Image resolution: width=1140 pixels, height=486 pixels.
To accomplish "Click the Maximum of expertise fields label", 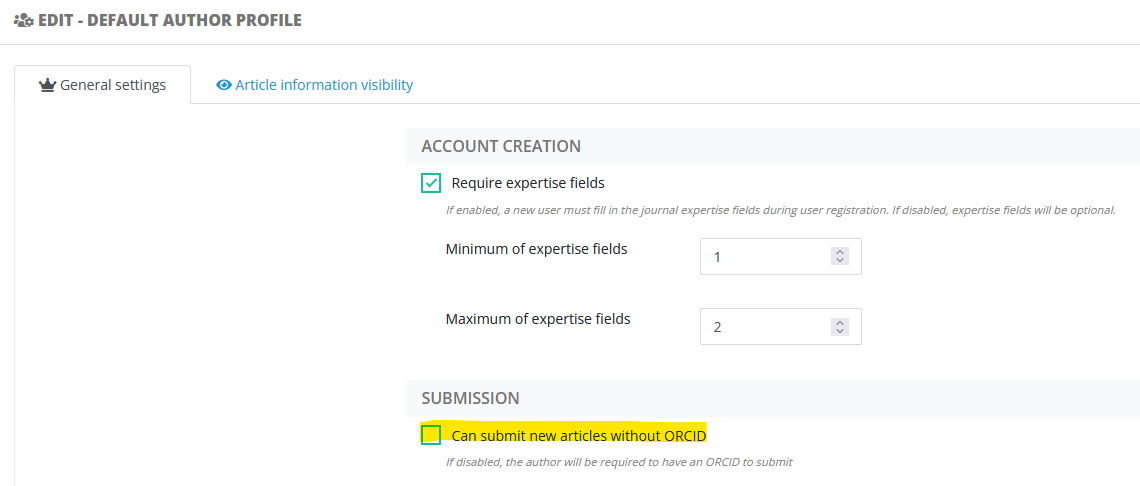I will coord(538,319).
